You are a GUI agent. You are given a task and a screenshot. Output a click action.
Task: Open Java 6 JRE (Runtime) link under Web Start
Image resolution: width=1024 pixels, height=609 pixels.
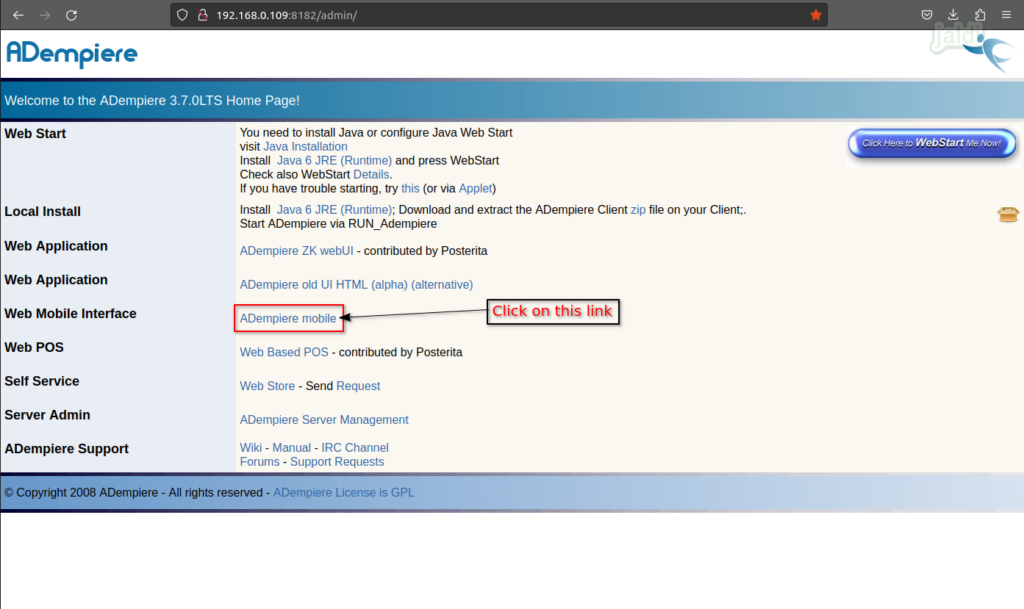point(334,161)
